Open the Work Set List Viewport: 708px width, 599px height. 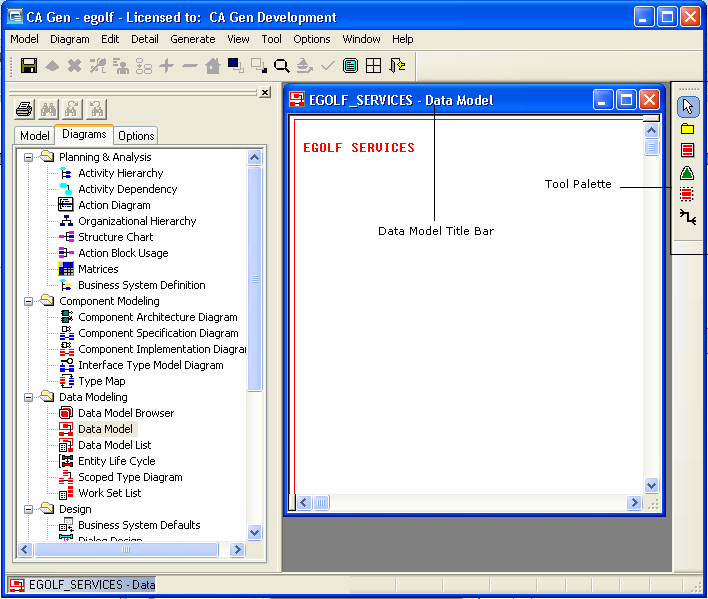click(x=110, y=493)
